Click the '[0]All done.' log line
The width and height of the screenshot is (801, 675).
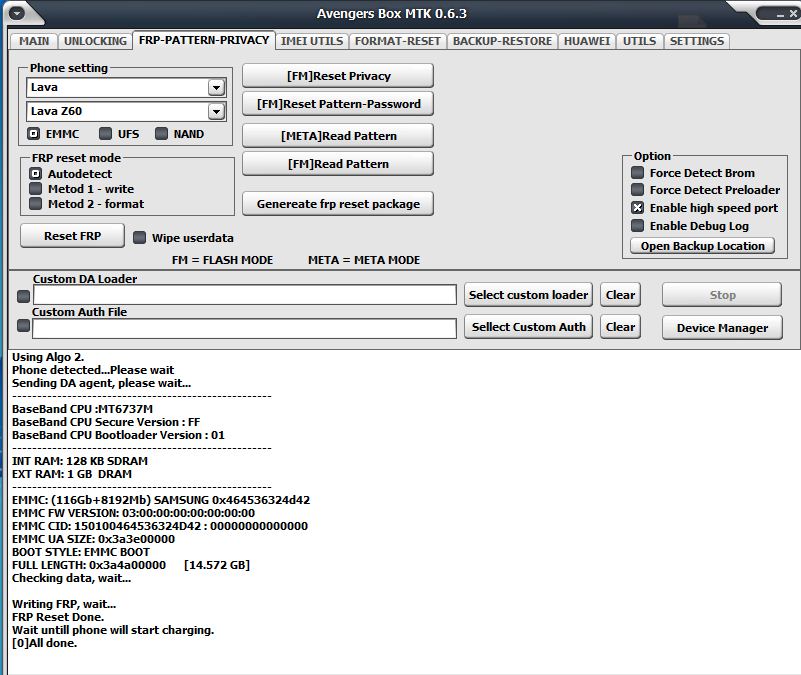click(44, 643)
